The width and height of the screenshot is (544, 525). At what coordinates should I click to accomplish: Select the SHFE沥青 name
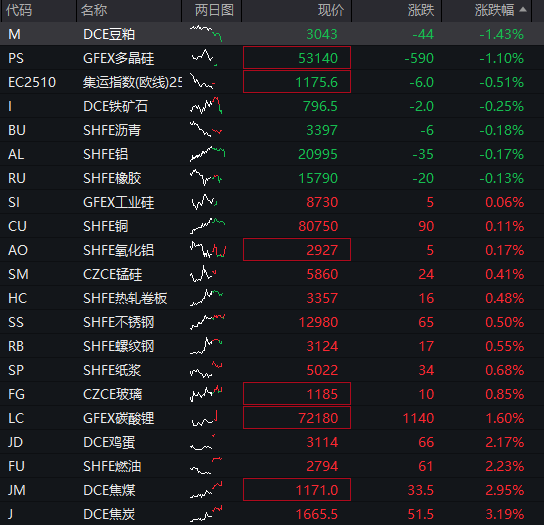point(112,130)
